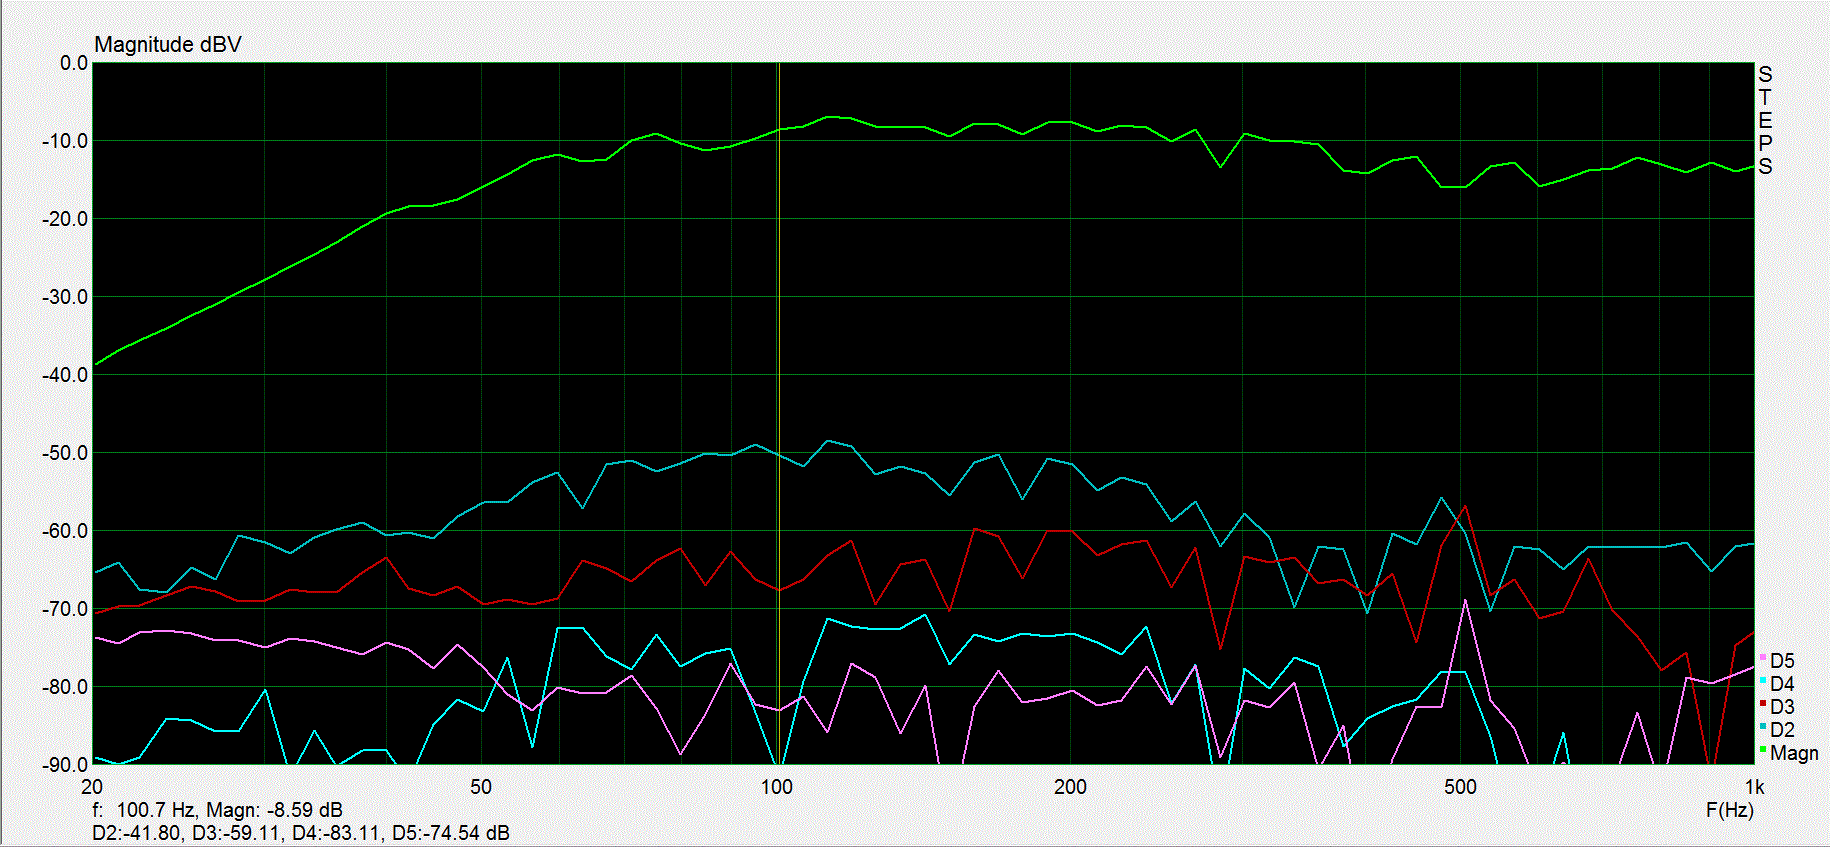Click the -20.0 y-axis label
This screenshot has width=1830, height=848.
click(65, 219)
